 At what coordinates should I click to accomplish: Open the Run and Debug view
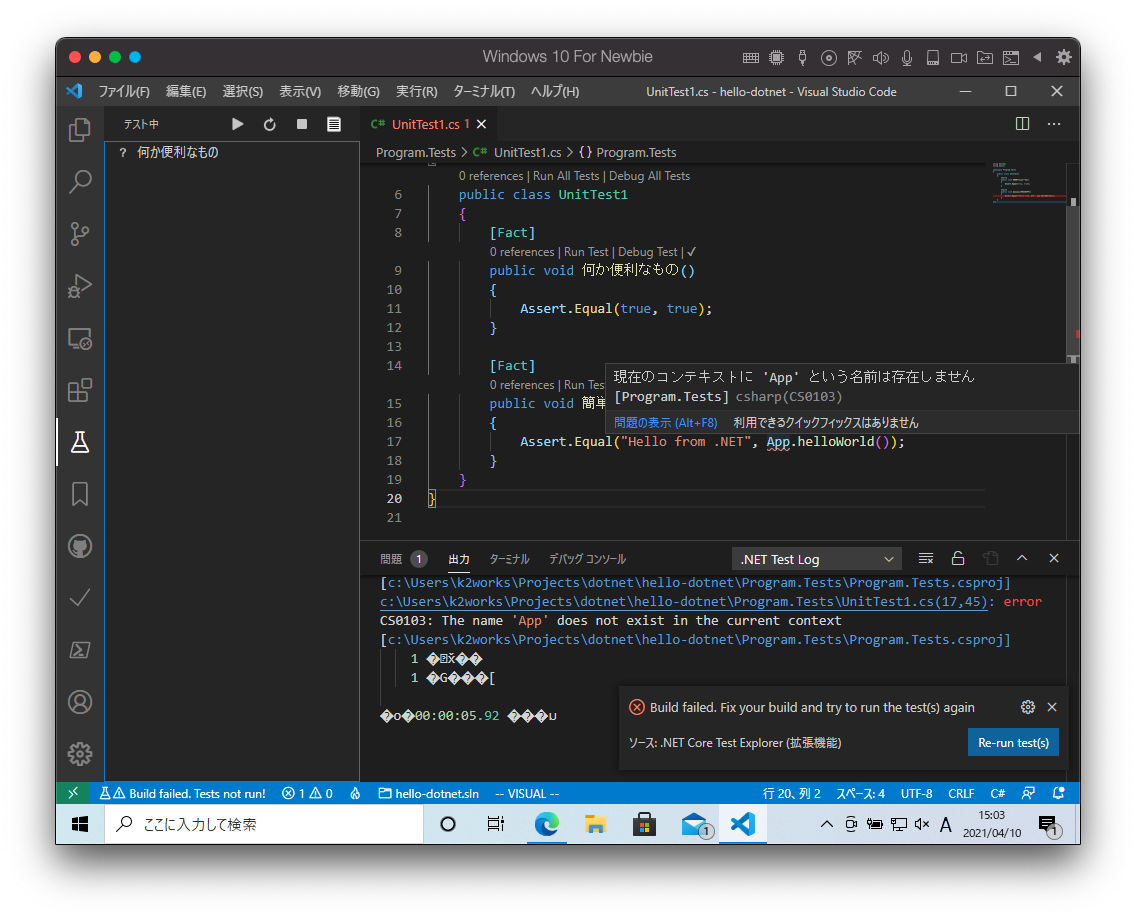point(80,286)
